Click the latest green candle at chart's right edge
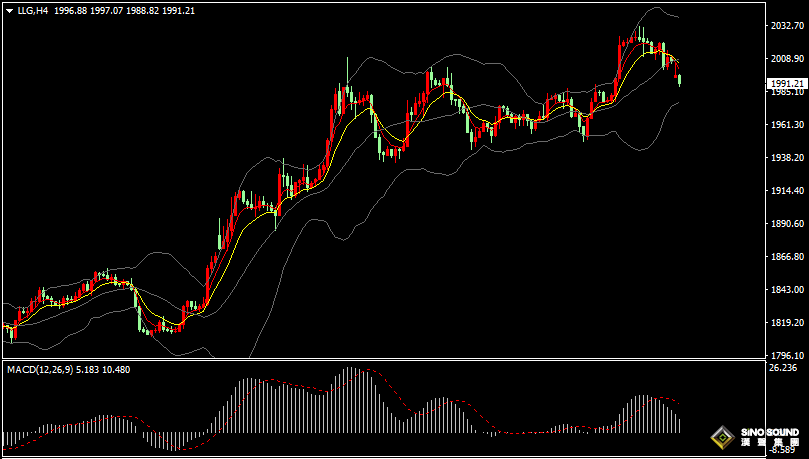The width and height of the screenshot is (809, 459). (x=680, y=79)
